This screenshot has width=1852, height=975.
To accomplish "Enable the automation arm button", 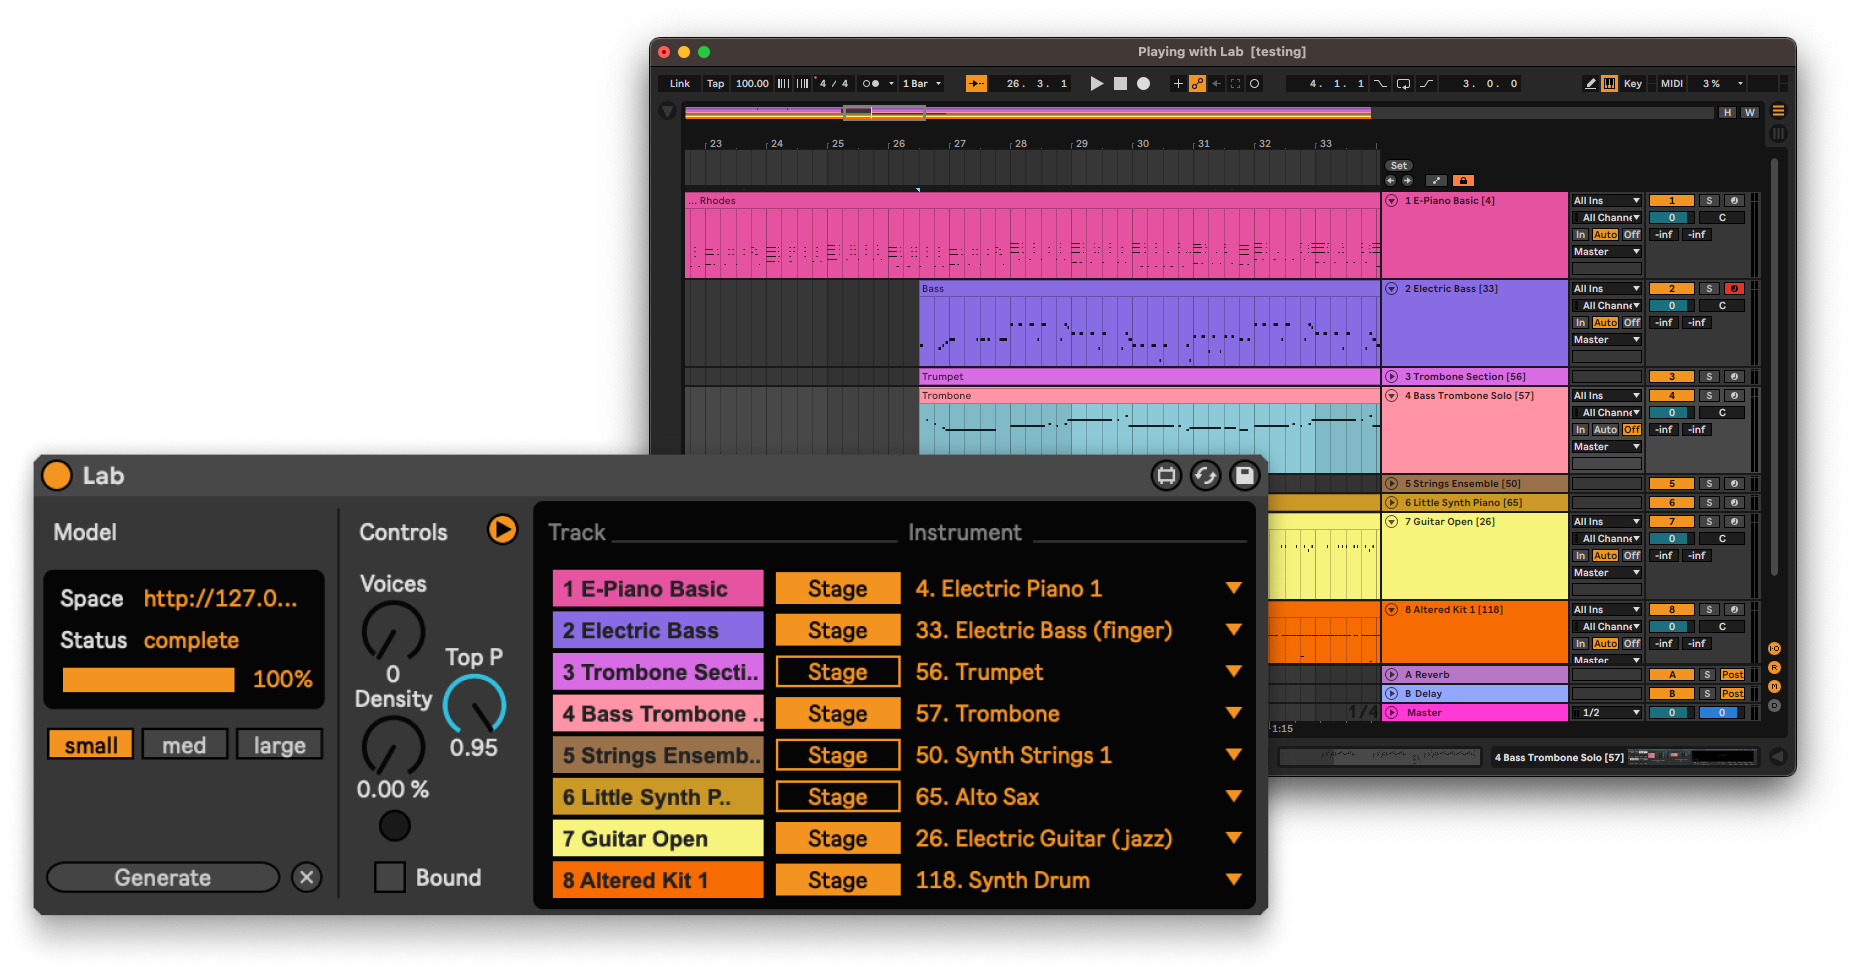I will [1197, 84].
